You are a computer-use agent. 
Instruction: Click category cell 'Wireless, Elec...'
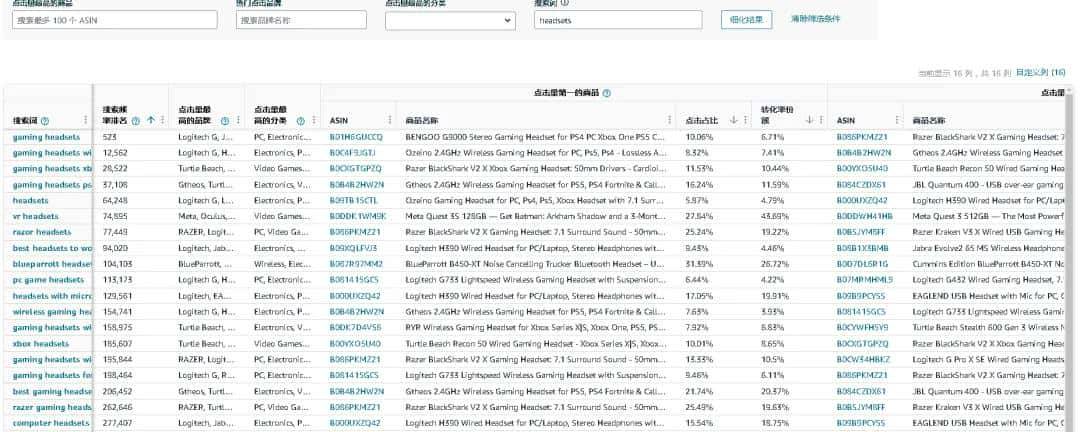click(282, 264)
